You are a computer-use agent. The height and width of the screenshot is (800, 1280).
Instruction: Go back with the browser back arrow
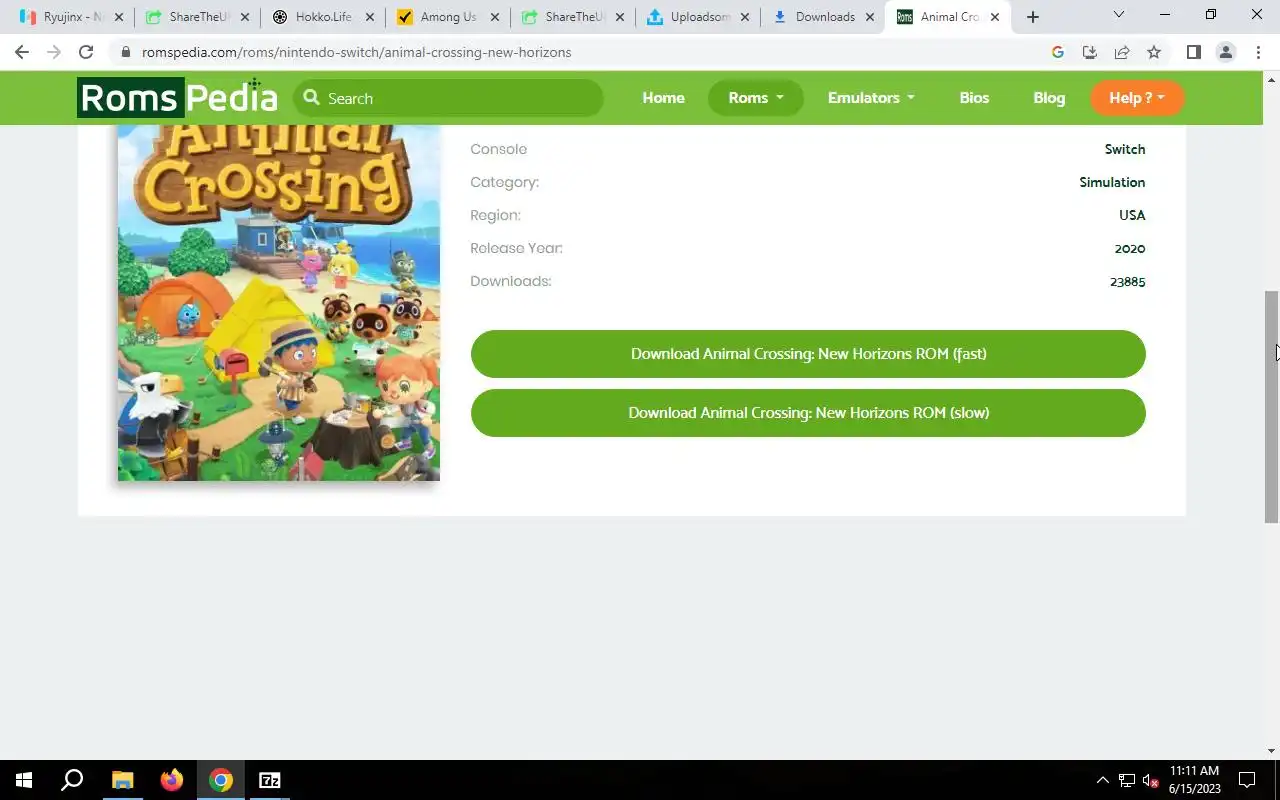pyautogui.click(x=22, y=52)
